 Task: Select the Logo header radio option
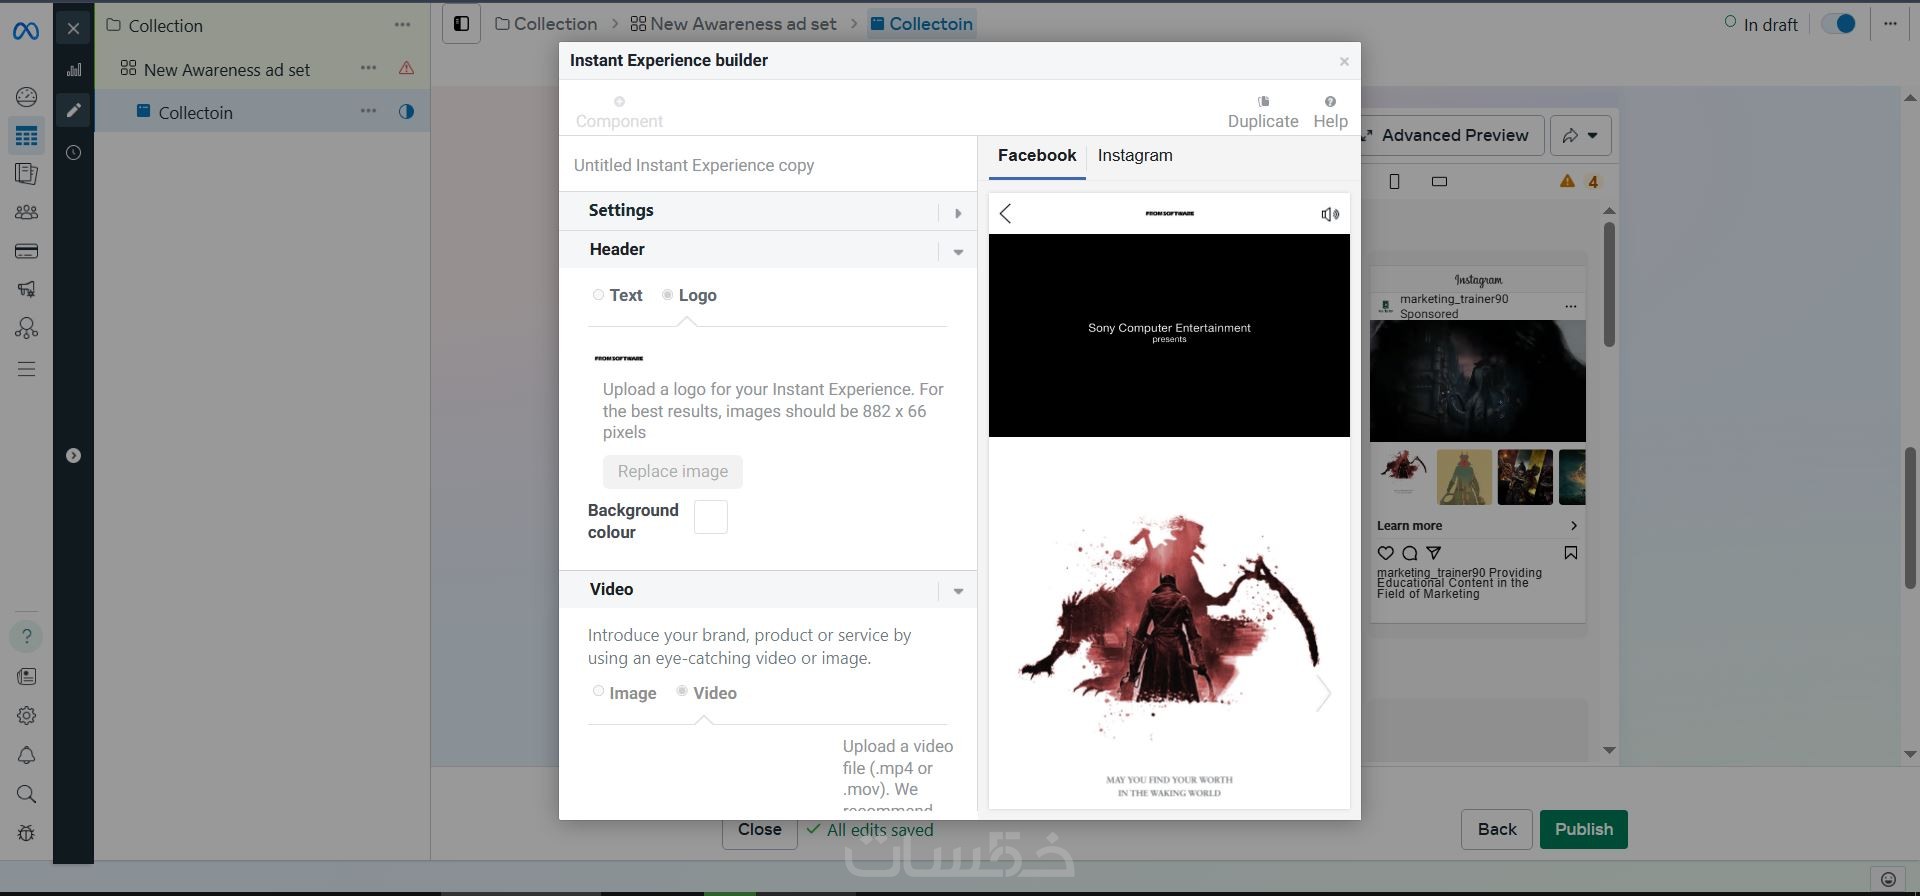point(667,295)
